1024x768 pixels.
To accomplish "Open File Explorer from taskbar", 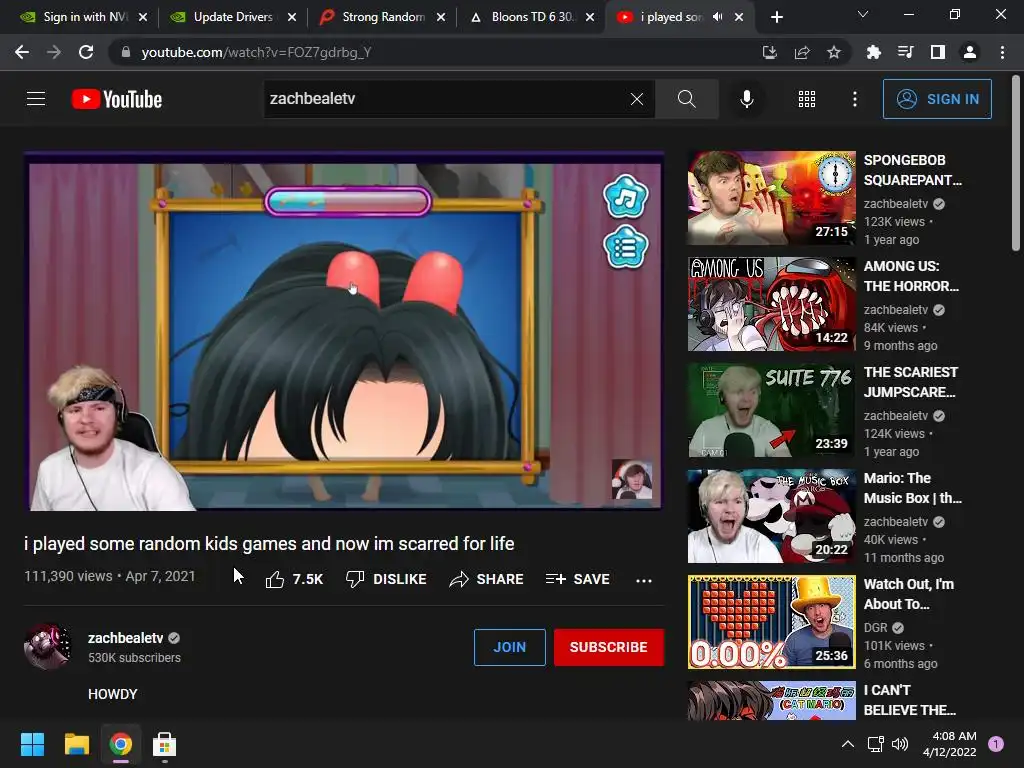I will tap(76, 744).
